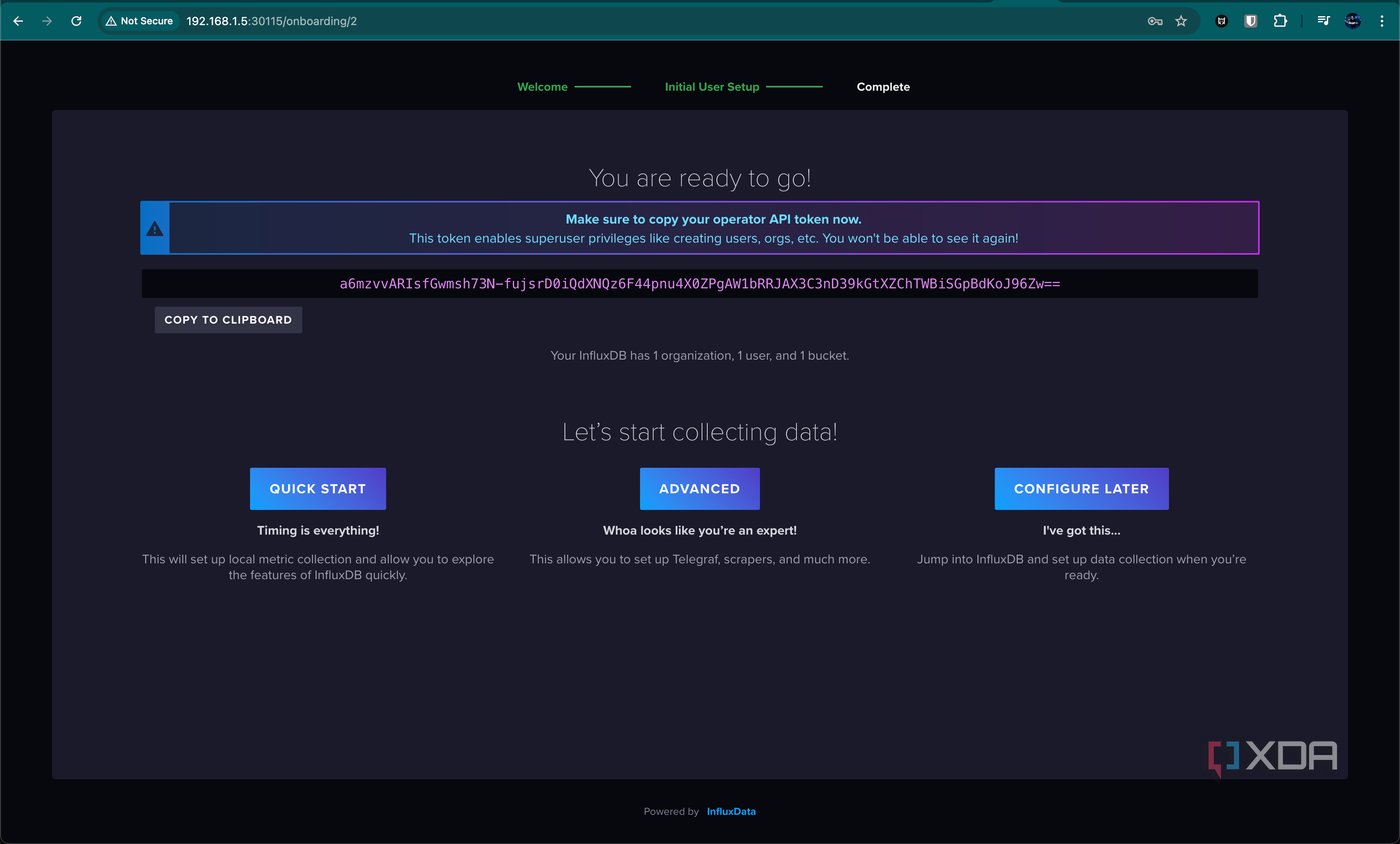The image size is (1400, 844).
Task: Open the browser profile avatar
Action: (x=1353, y=21)
